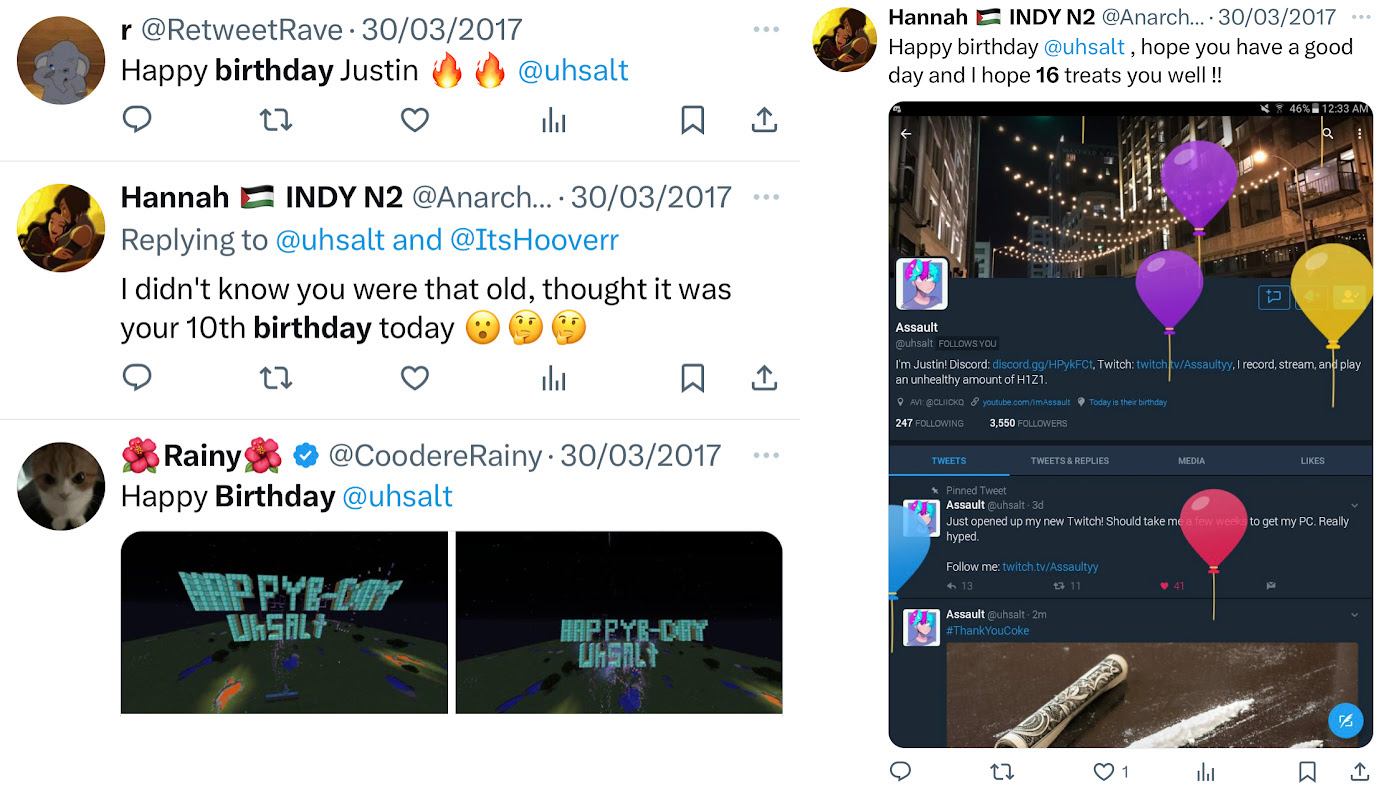The image size is (1386, 800).
Task: Bookmark Hannah's '16 treats you well' tweet
Action: click(1307, 772)
